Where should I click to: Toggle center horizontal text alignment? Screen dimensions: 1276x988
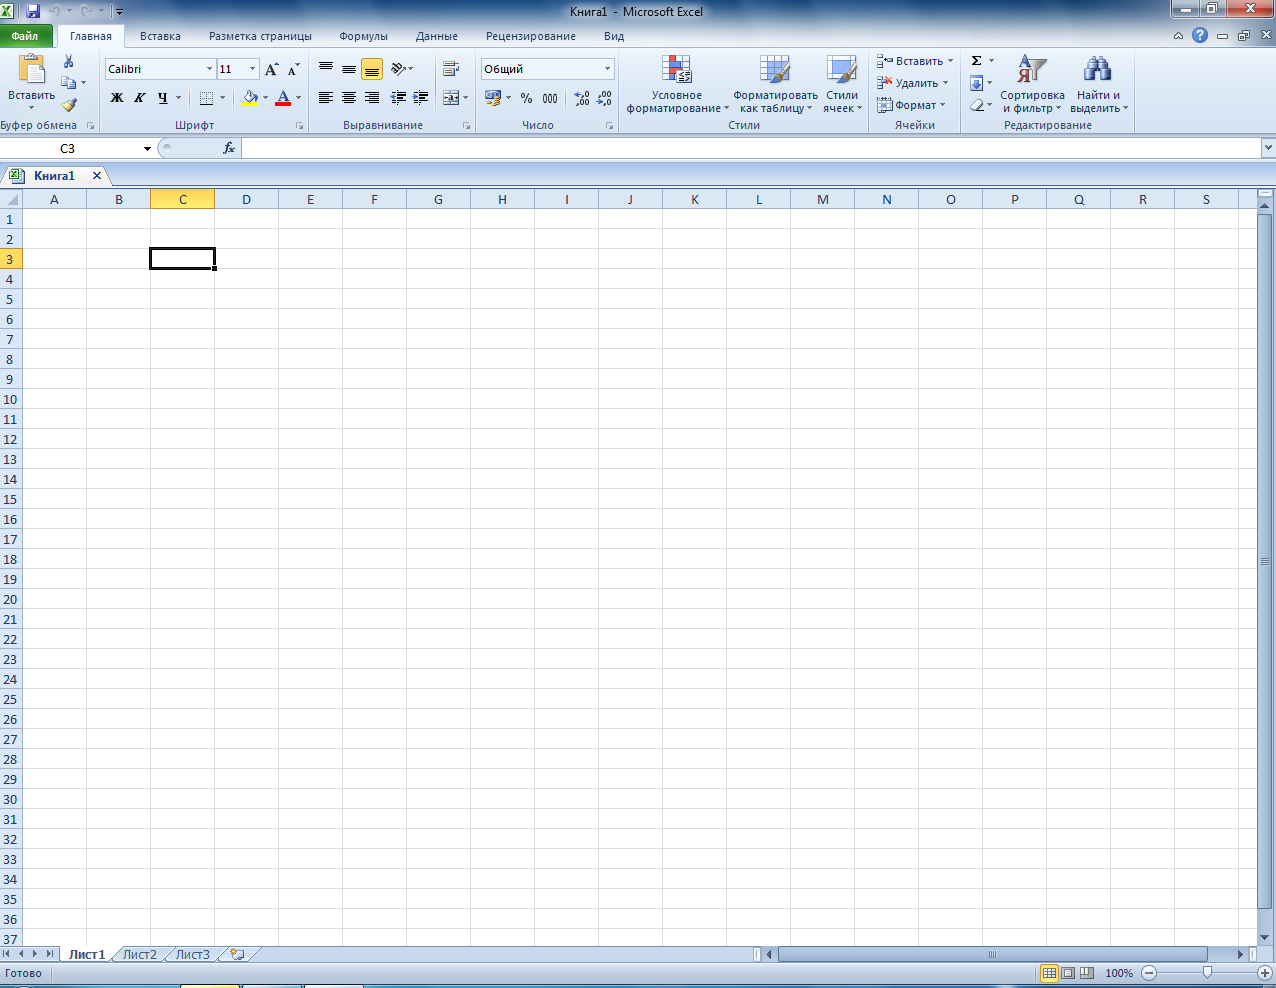[x=348, y=98]
